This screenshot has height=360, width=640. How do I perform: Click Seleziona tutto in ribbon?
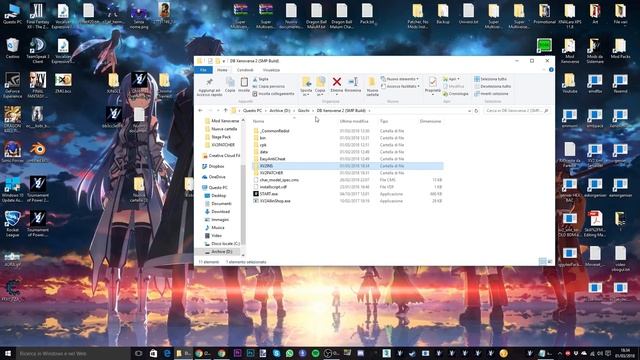coord(490,79)
